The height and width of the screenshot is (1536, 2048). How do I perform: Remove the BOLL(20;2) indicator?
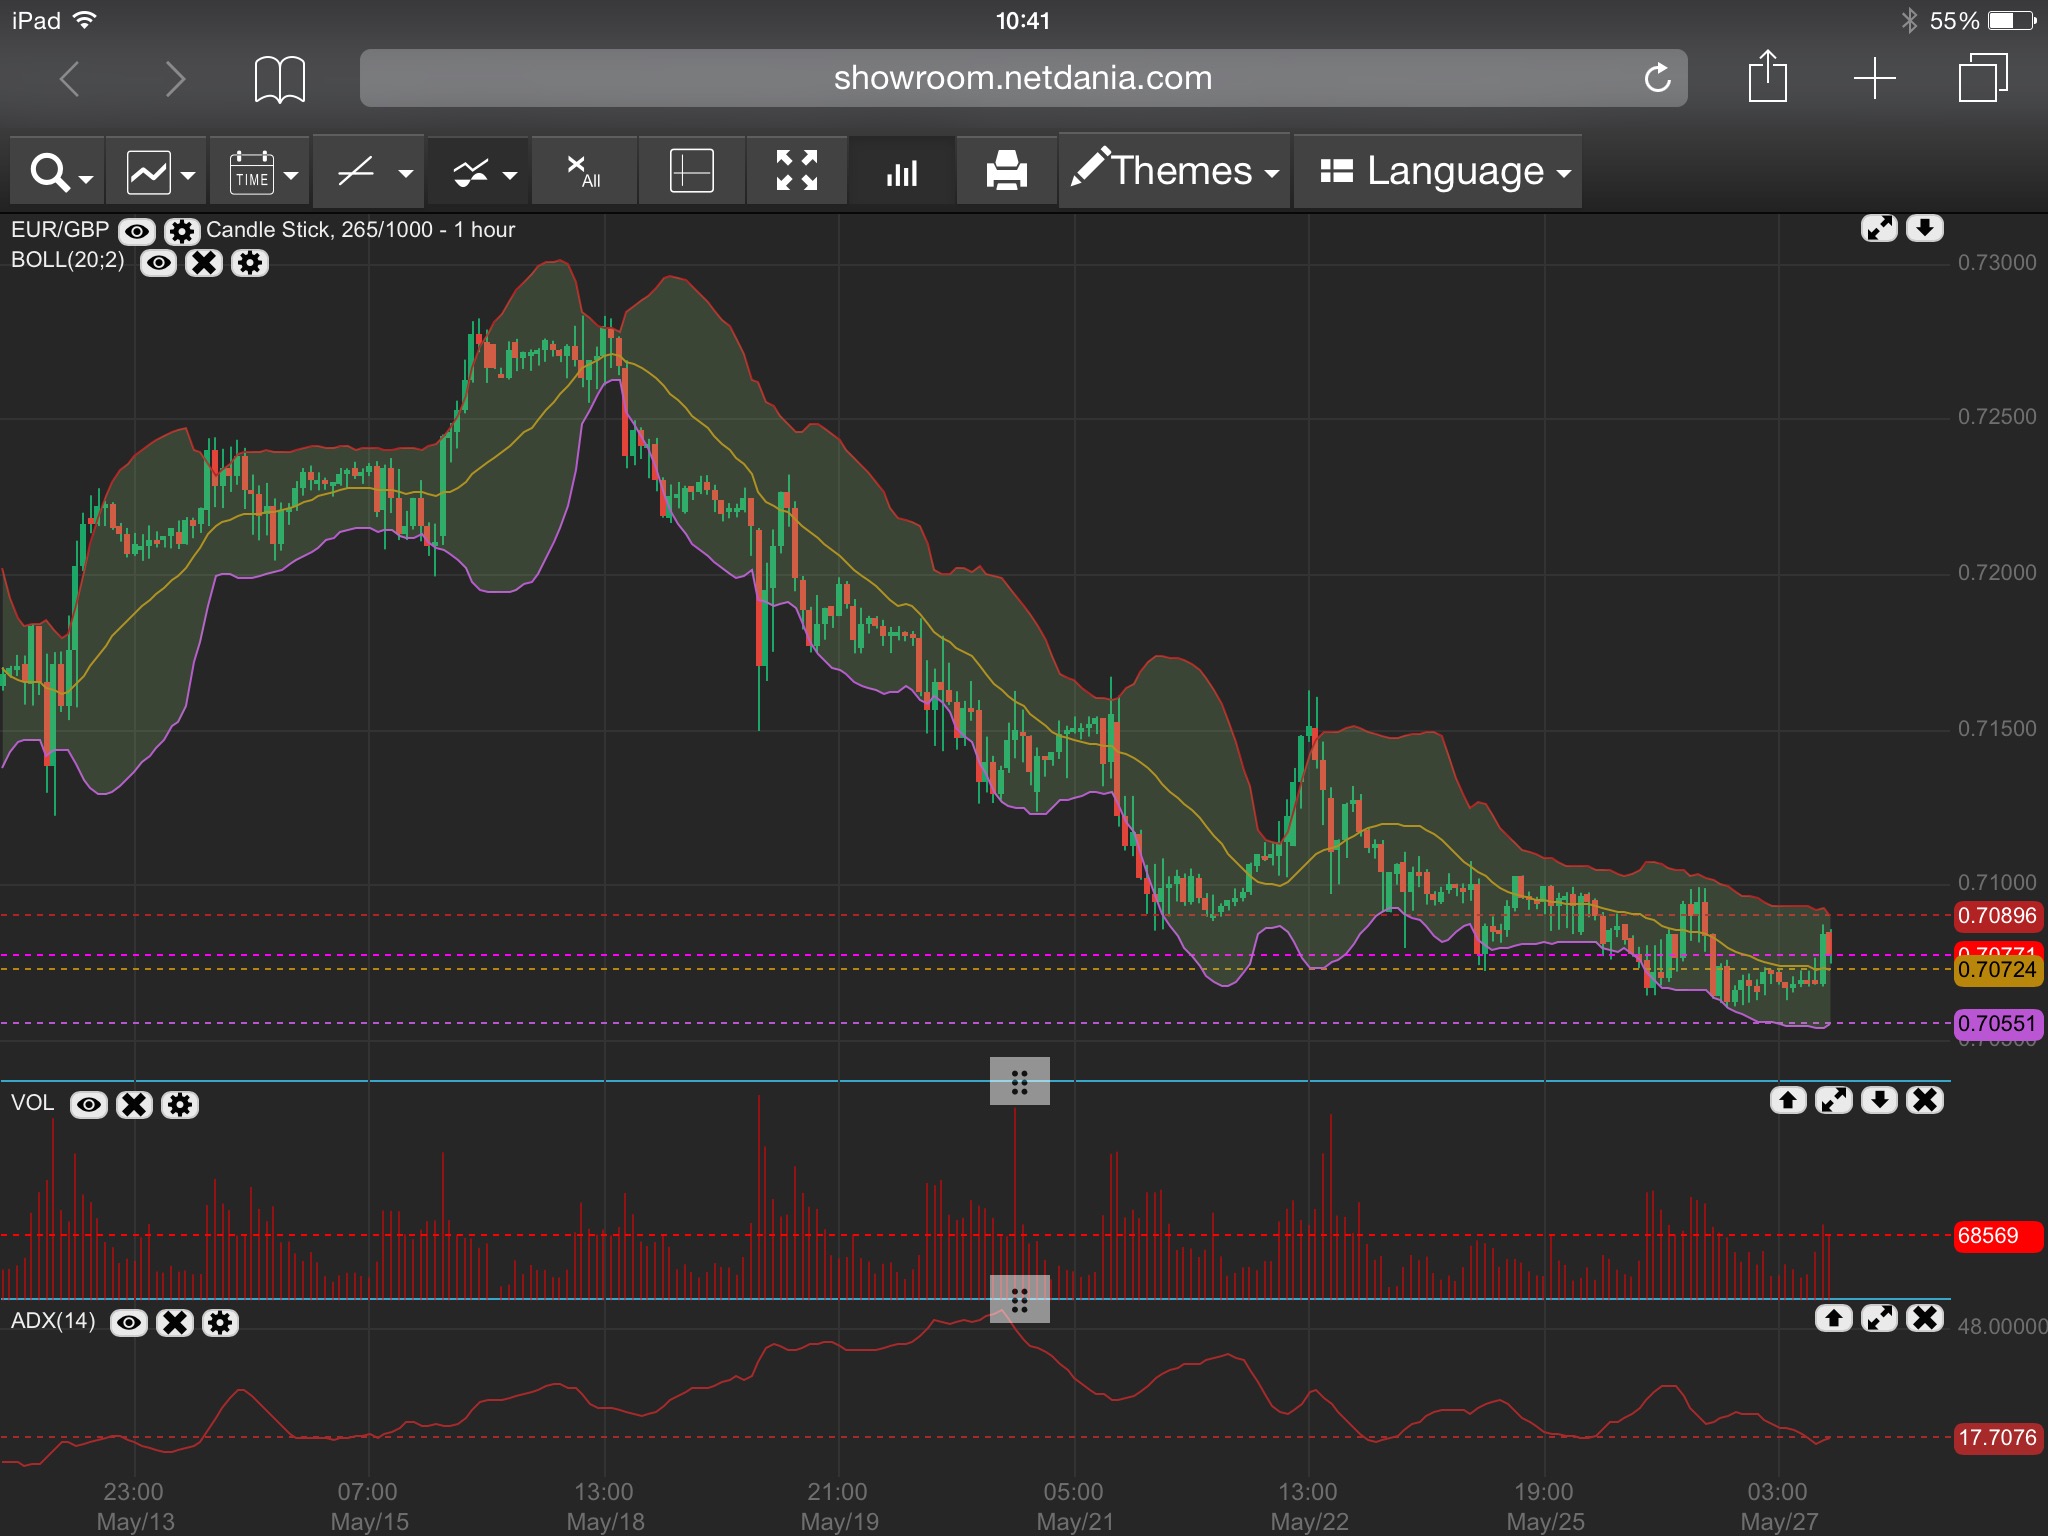pyautogui.click(x=204, y=263)
